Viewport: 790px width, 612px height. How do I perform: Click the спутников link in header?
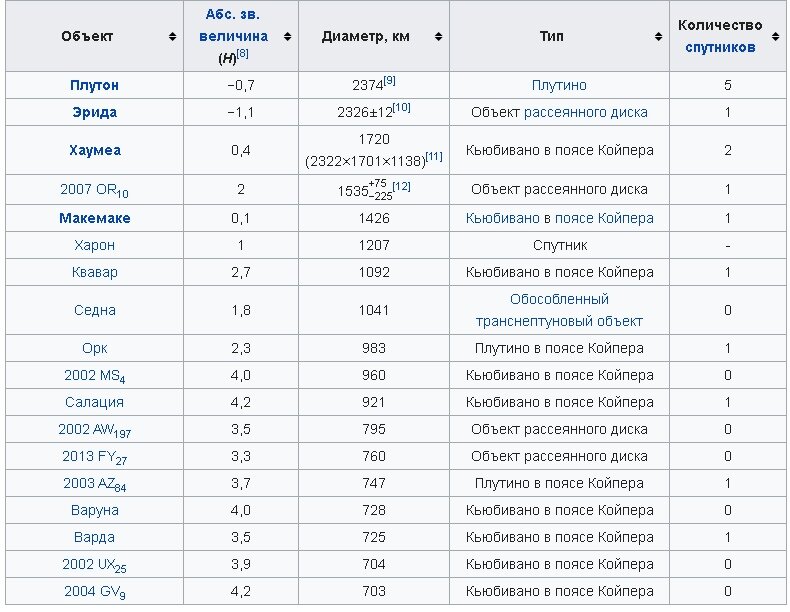[720, 47]
